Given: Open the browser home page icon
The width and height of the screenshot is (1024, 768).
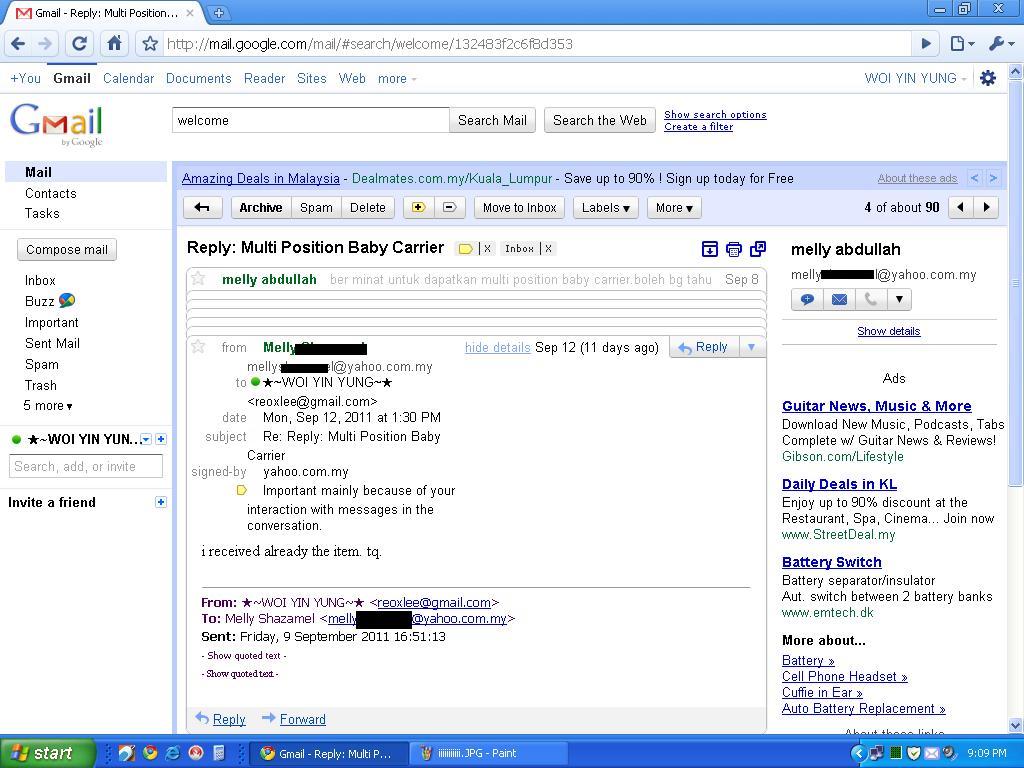Looking at the screenshot, I should [x=114, y=44].
